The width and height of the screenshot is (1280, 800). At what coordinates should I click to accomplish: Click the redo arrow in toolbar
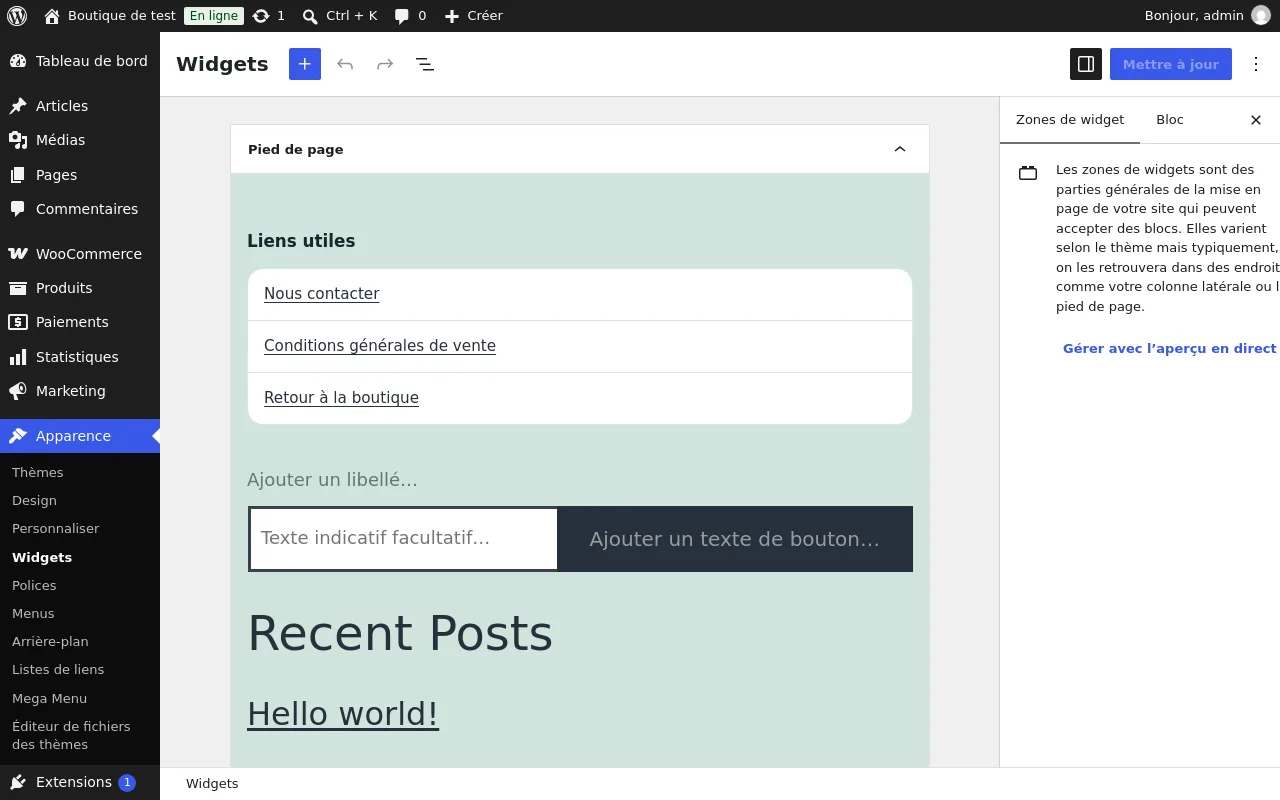coord(385,64)
